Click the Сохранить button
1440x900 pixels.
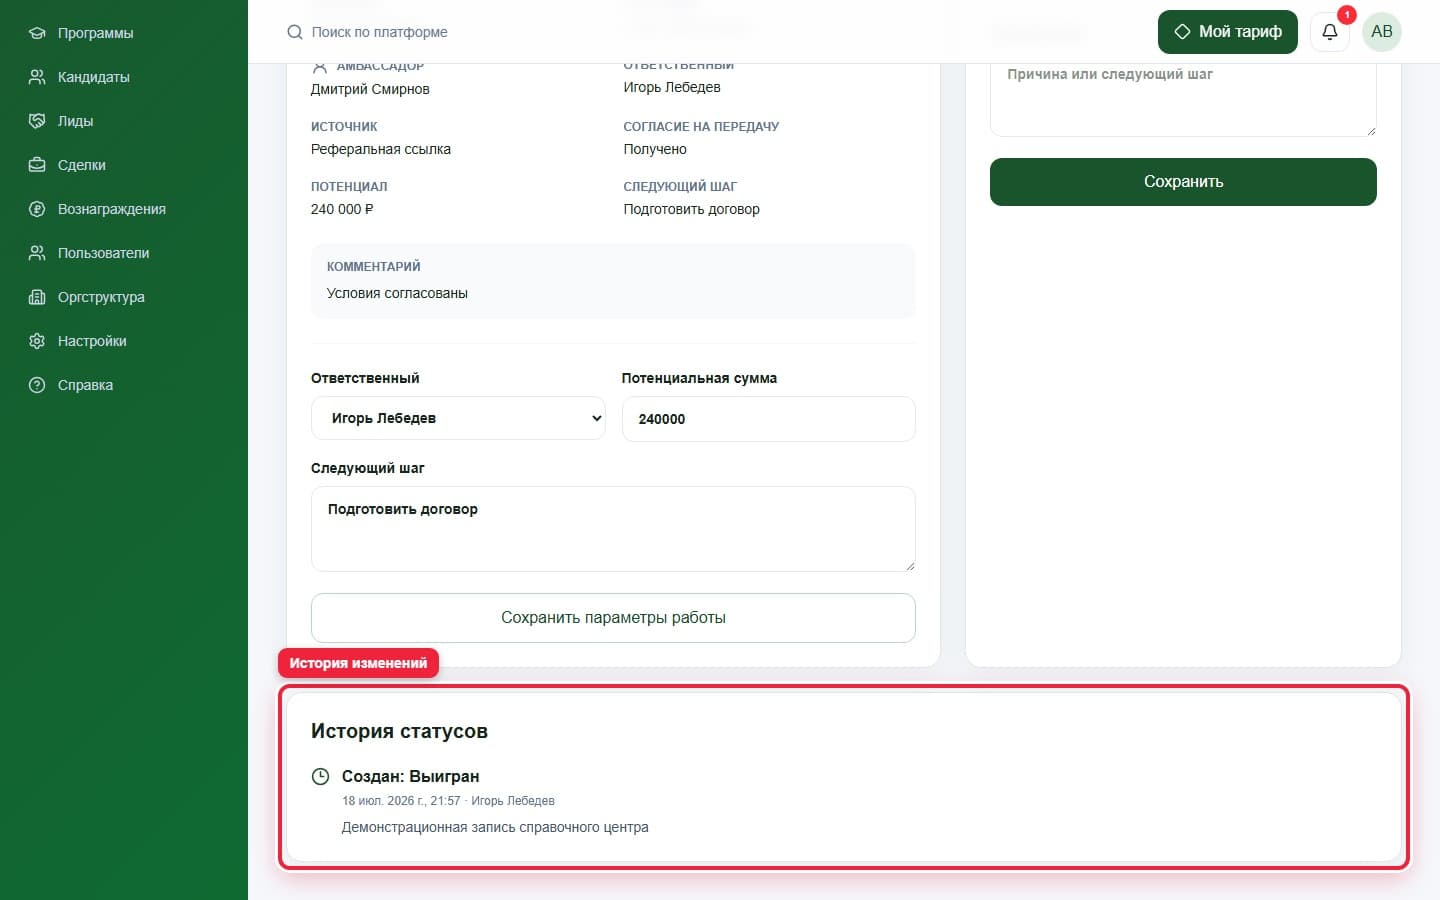(1183, 182)
